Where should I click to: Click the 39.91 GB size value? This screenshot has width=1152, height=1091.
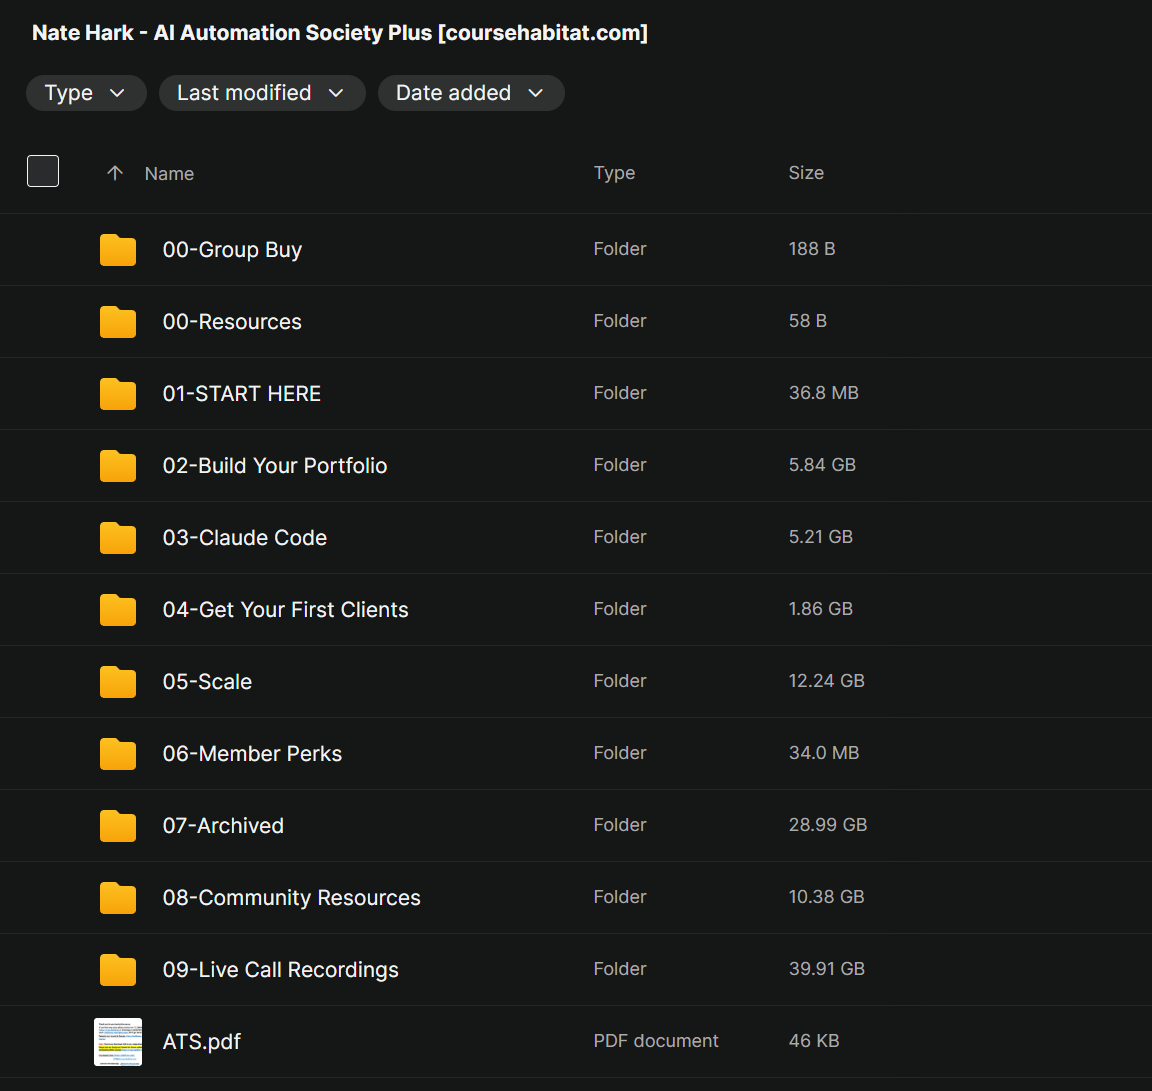[x=827, y=969]
